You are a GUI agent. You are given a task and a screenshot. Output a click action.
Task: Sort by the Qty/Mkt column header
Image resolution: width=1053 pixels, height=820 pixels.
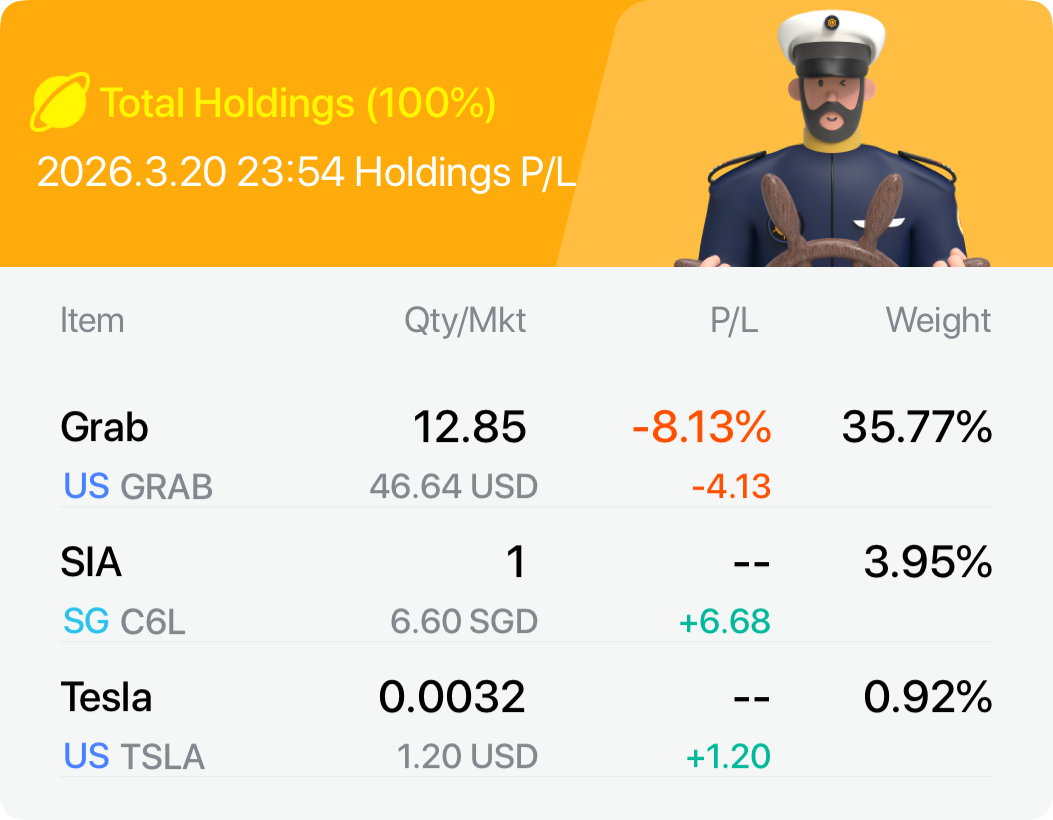(465, 321)
